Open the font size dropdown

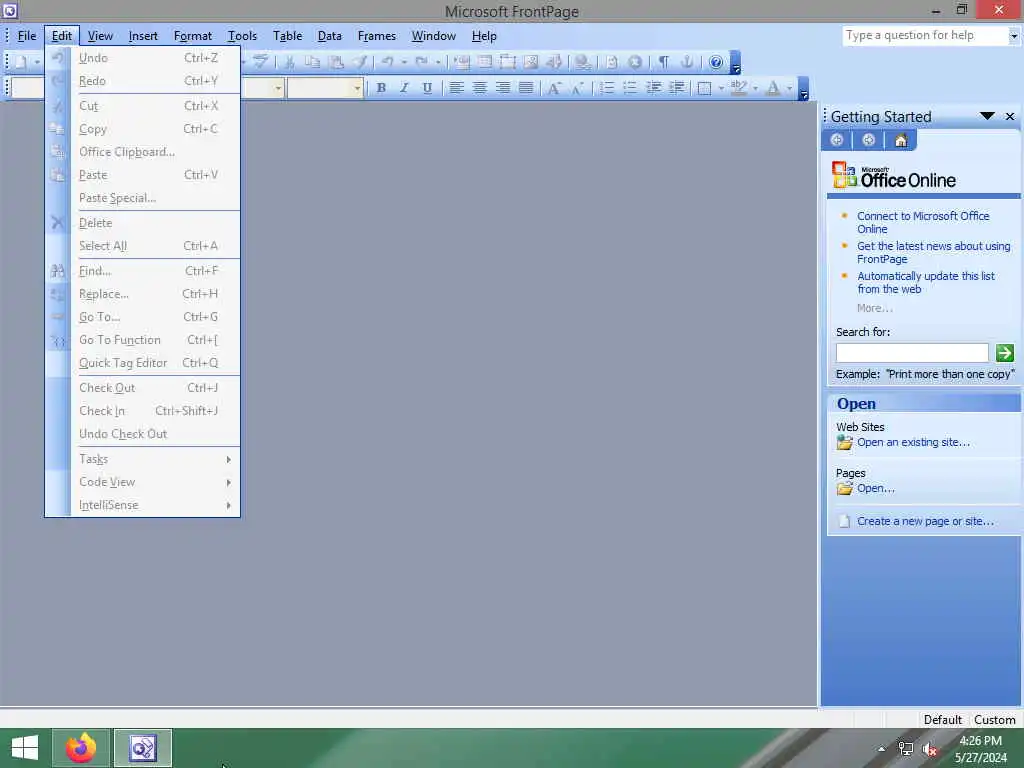pyautogui.click(x=357, y=88)
